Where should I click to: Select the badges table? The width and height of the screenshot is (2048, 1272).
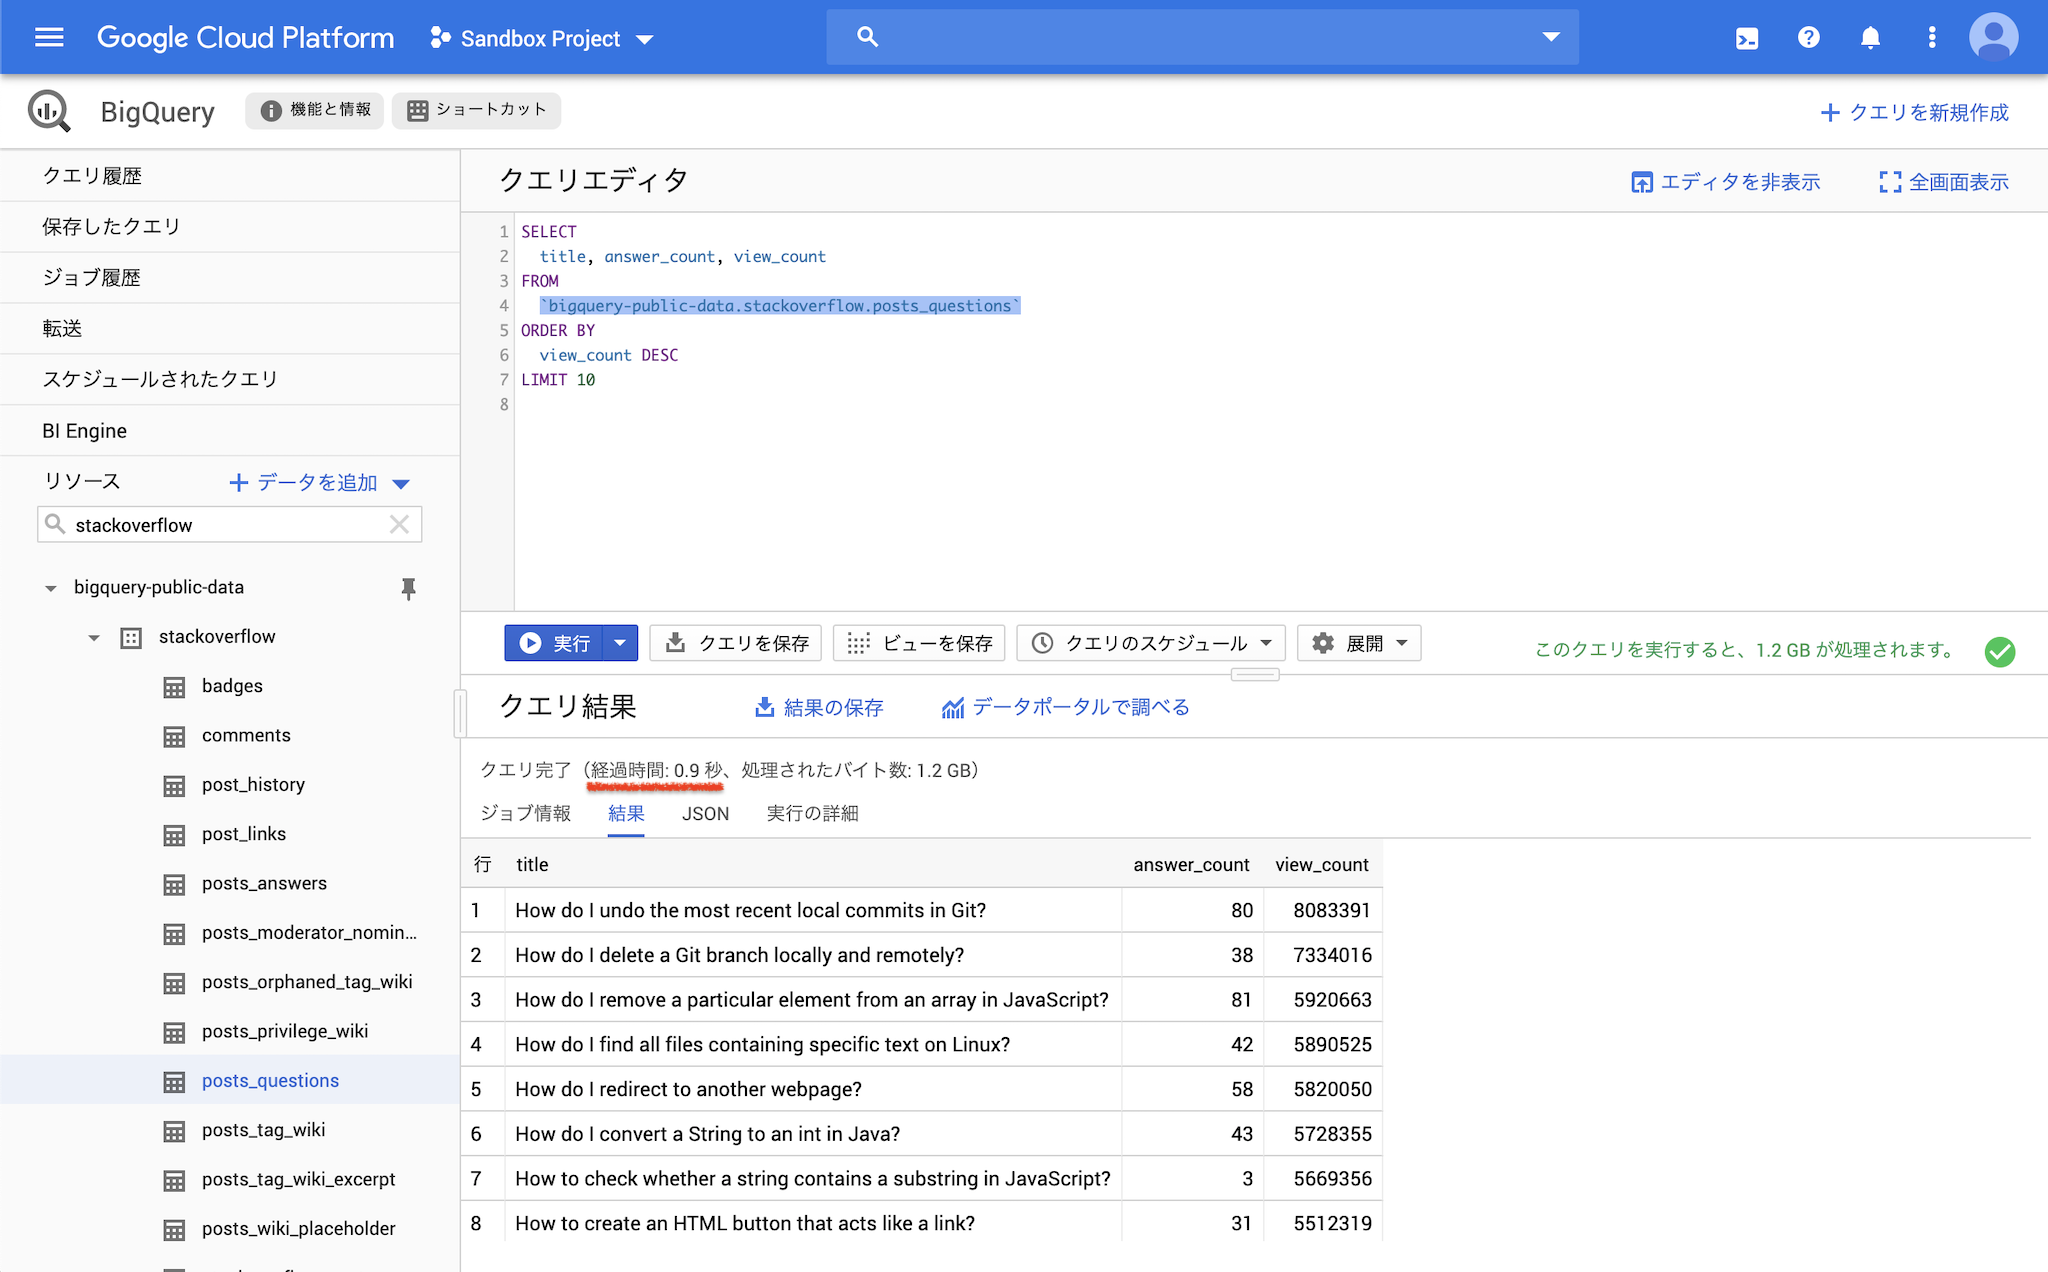pyautogui.click(x=232, y=687)
